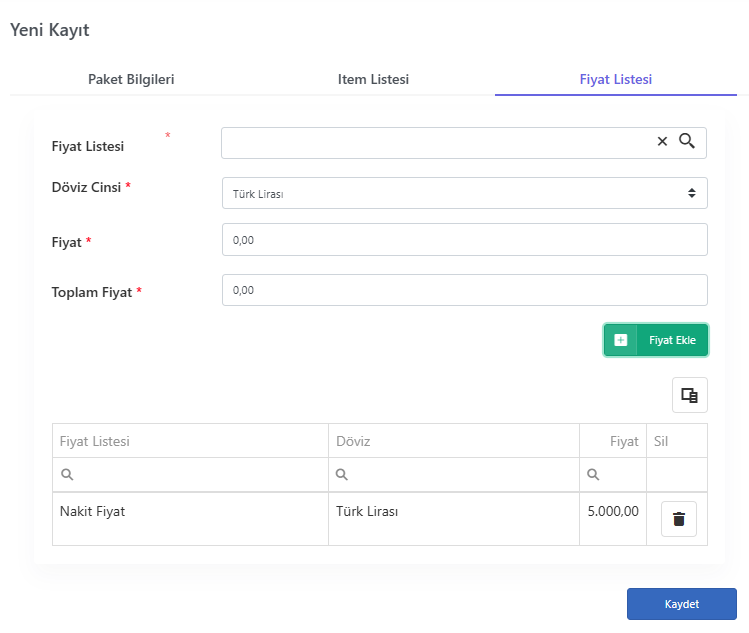Click the plus icon on the Fiyat Ekle button
The height and width of the screenshot is (633, 749).
(621, 340)
